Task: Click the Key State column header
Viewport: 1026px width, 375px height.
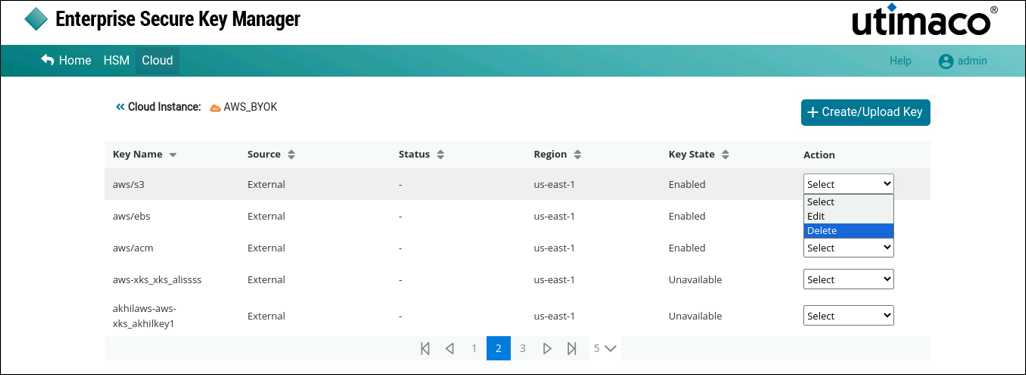Action: (692, 155)
